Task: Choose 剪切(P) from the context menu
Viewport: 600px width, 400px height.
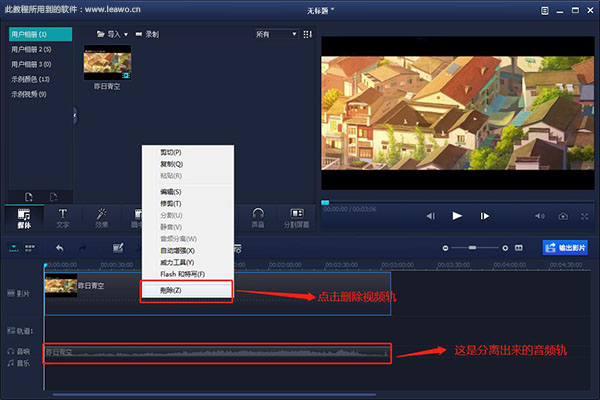Action: click(188, 152)
